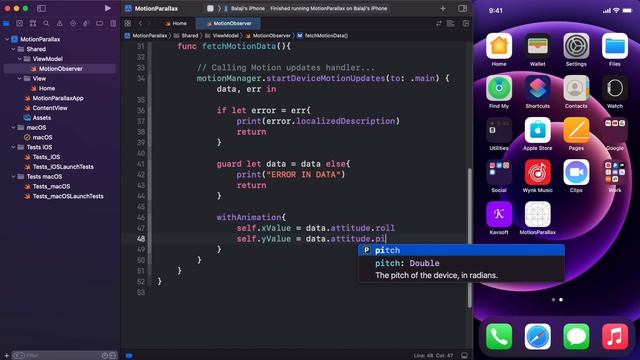Open the Debug navigator
The height and width of the screenshot is (360, 640).
click(86, 23)
